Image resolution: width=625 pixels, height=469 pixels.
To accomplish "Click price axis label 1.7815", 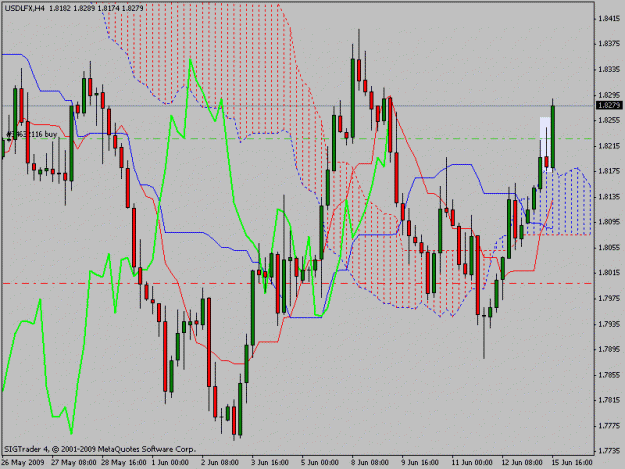I will (x=609, y=400).
